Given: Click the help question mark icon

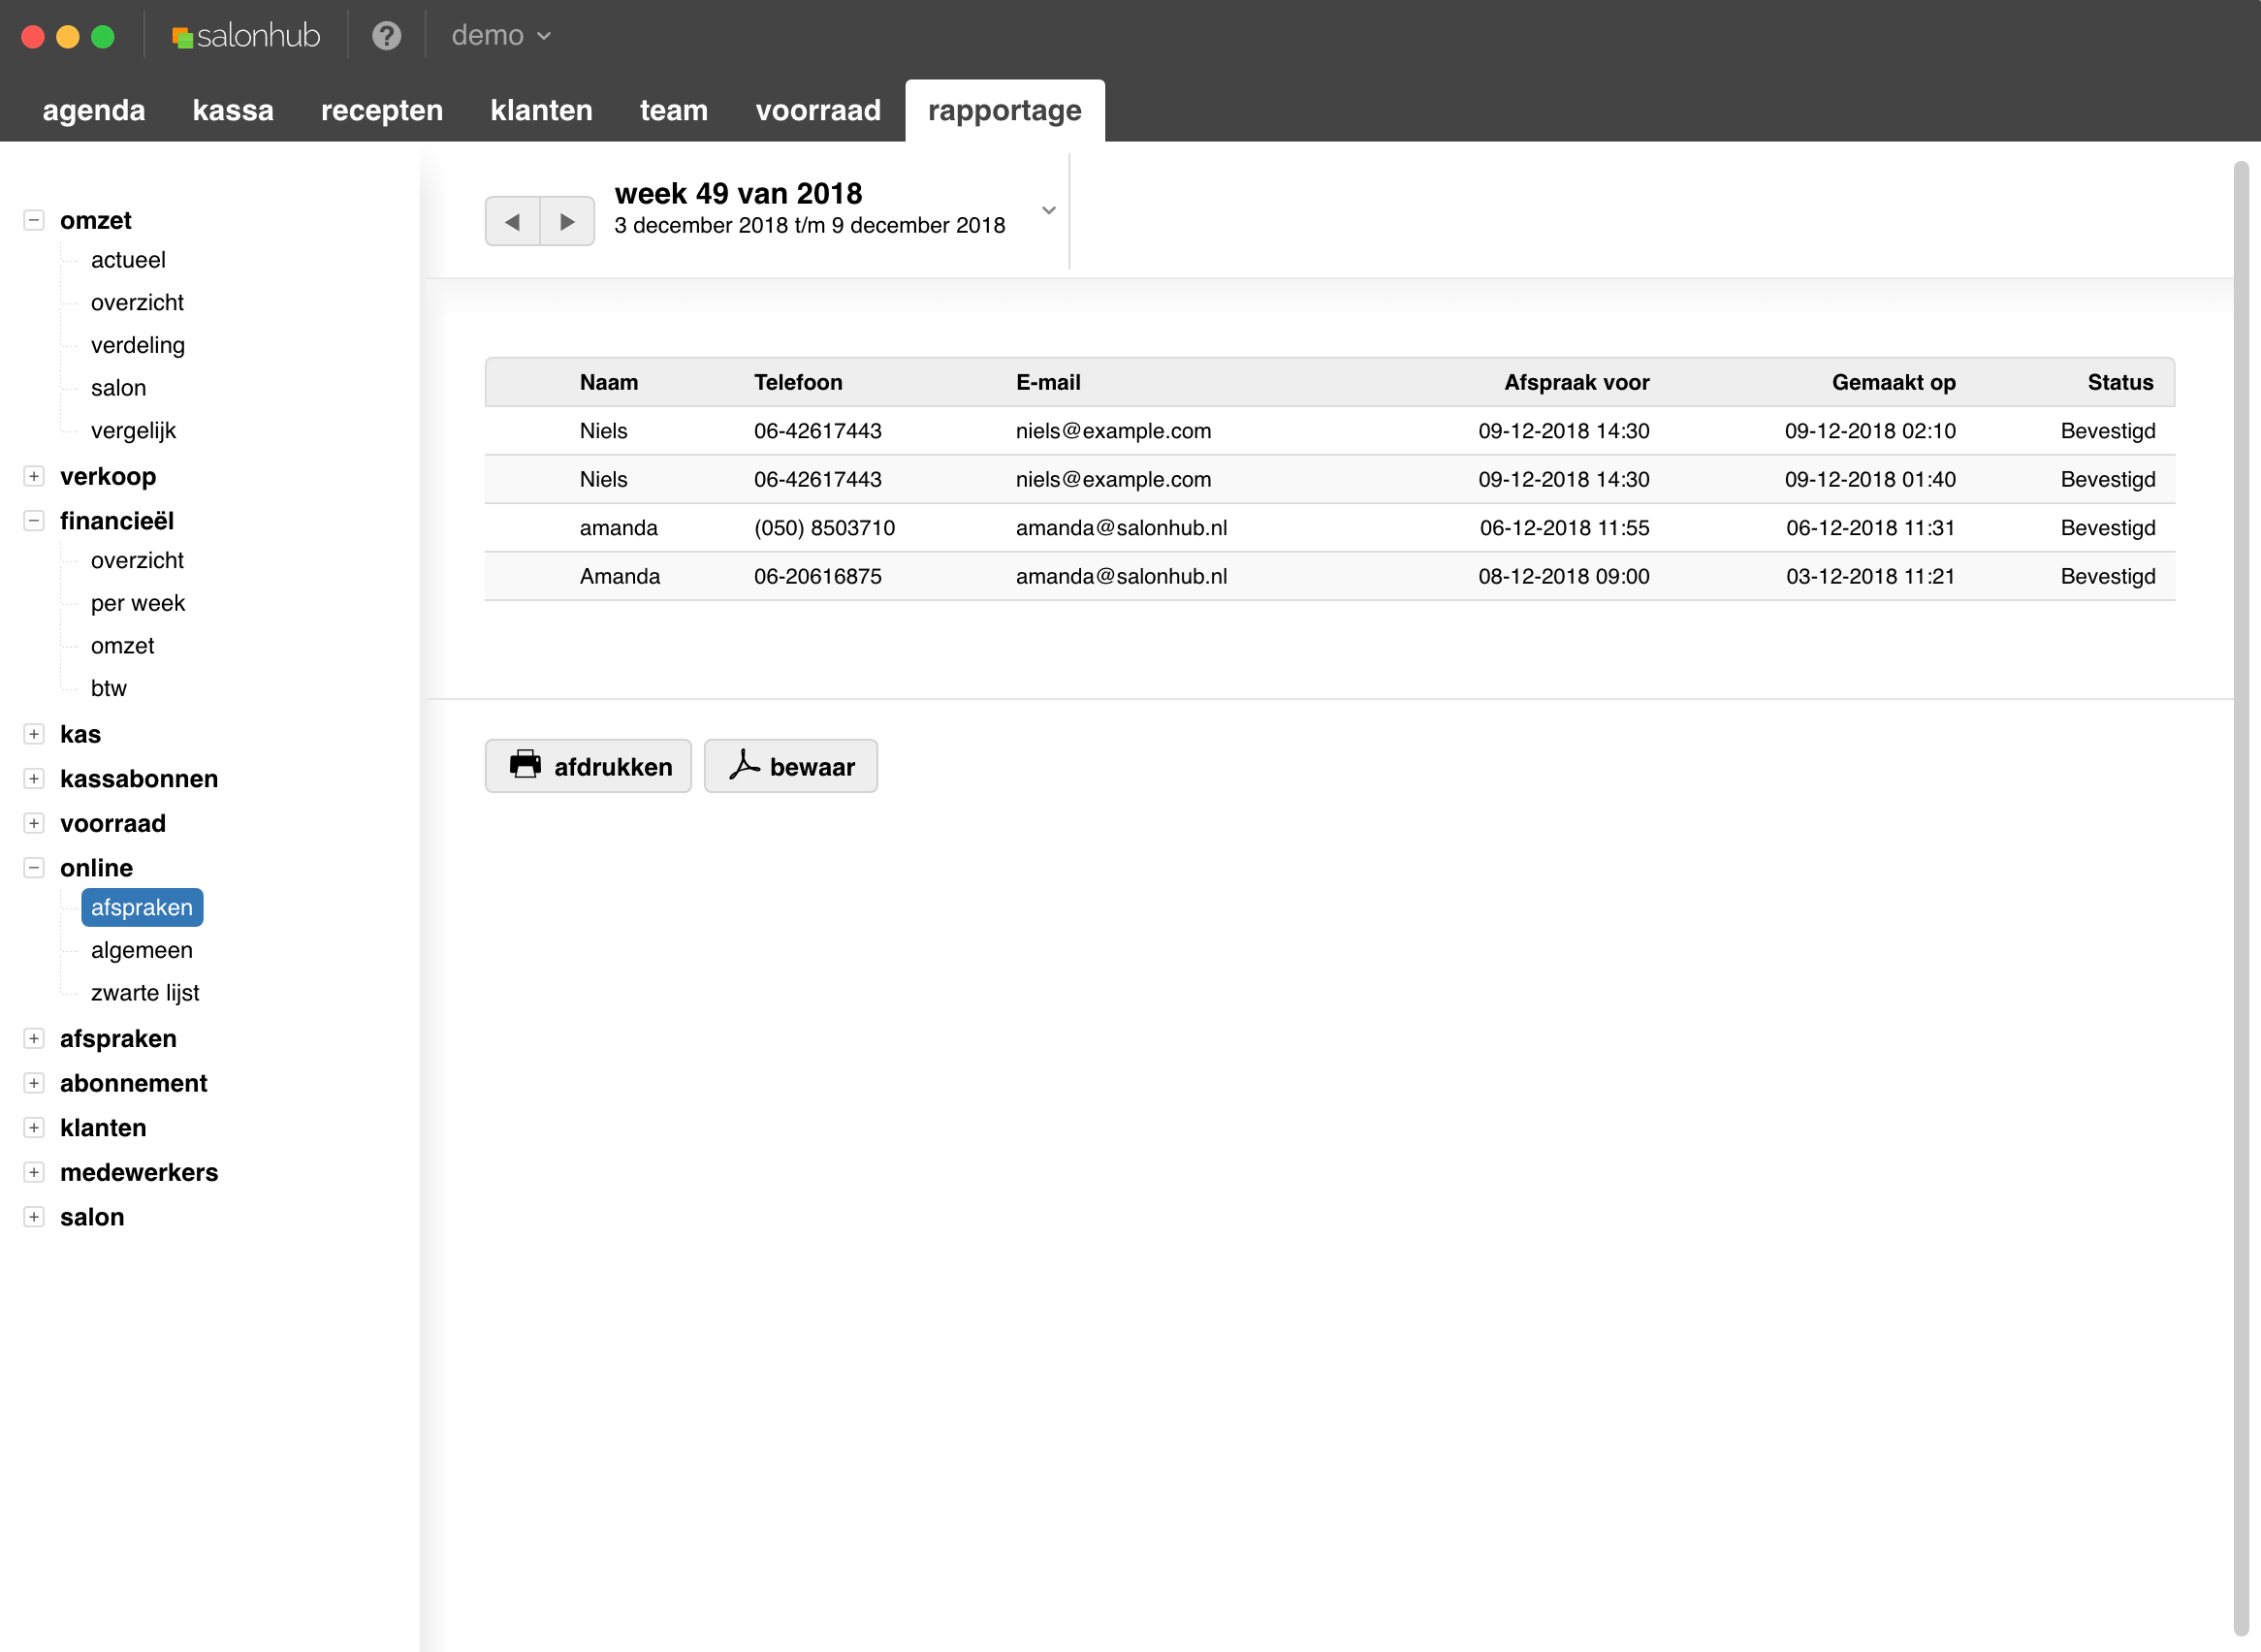Looking at the screenshot, I should coord(386,36).
